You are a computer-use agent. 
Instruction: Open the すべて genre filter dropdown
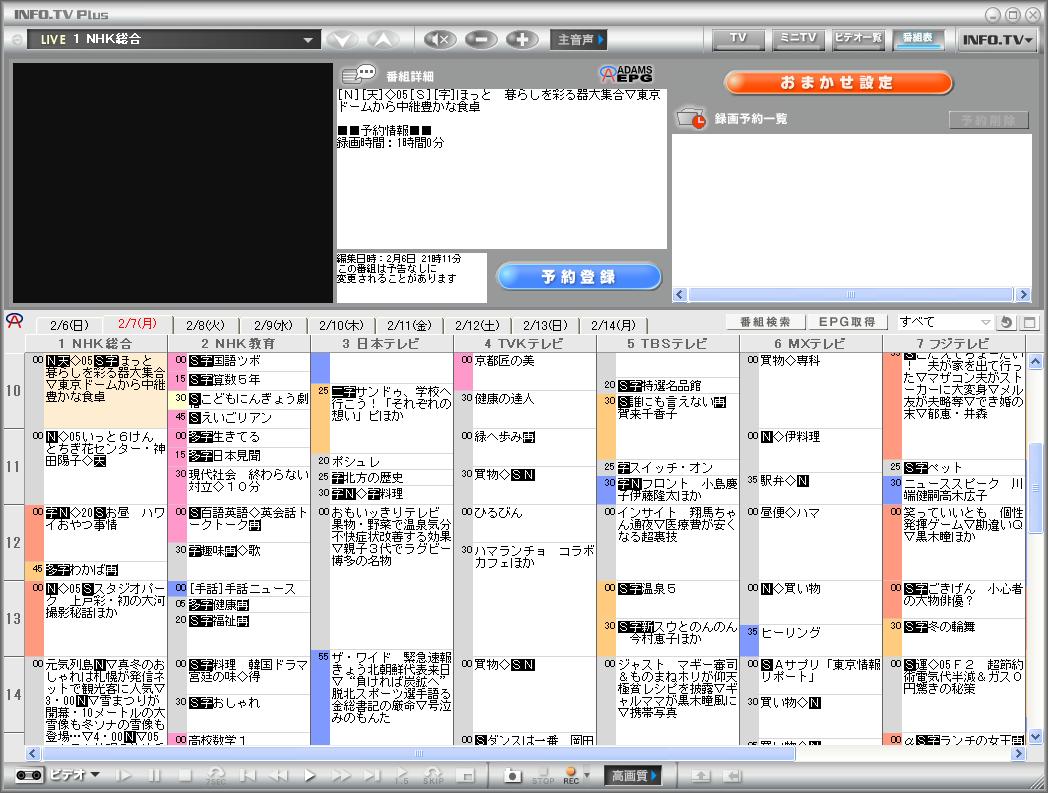[944, 322]
